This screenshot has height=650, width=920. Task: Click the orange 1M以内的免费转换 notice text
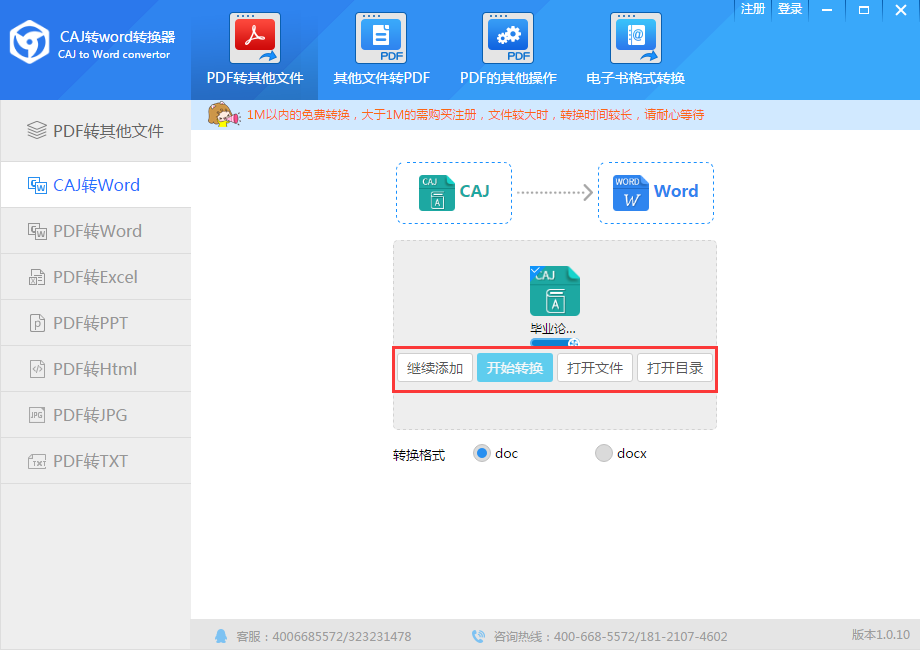pyautogui.click(x=475, y=115)
